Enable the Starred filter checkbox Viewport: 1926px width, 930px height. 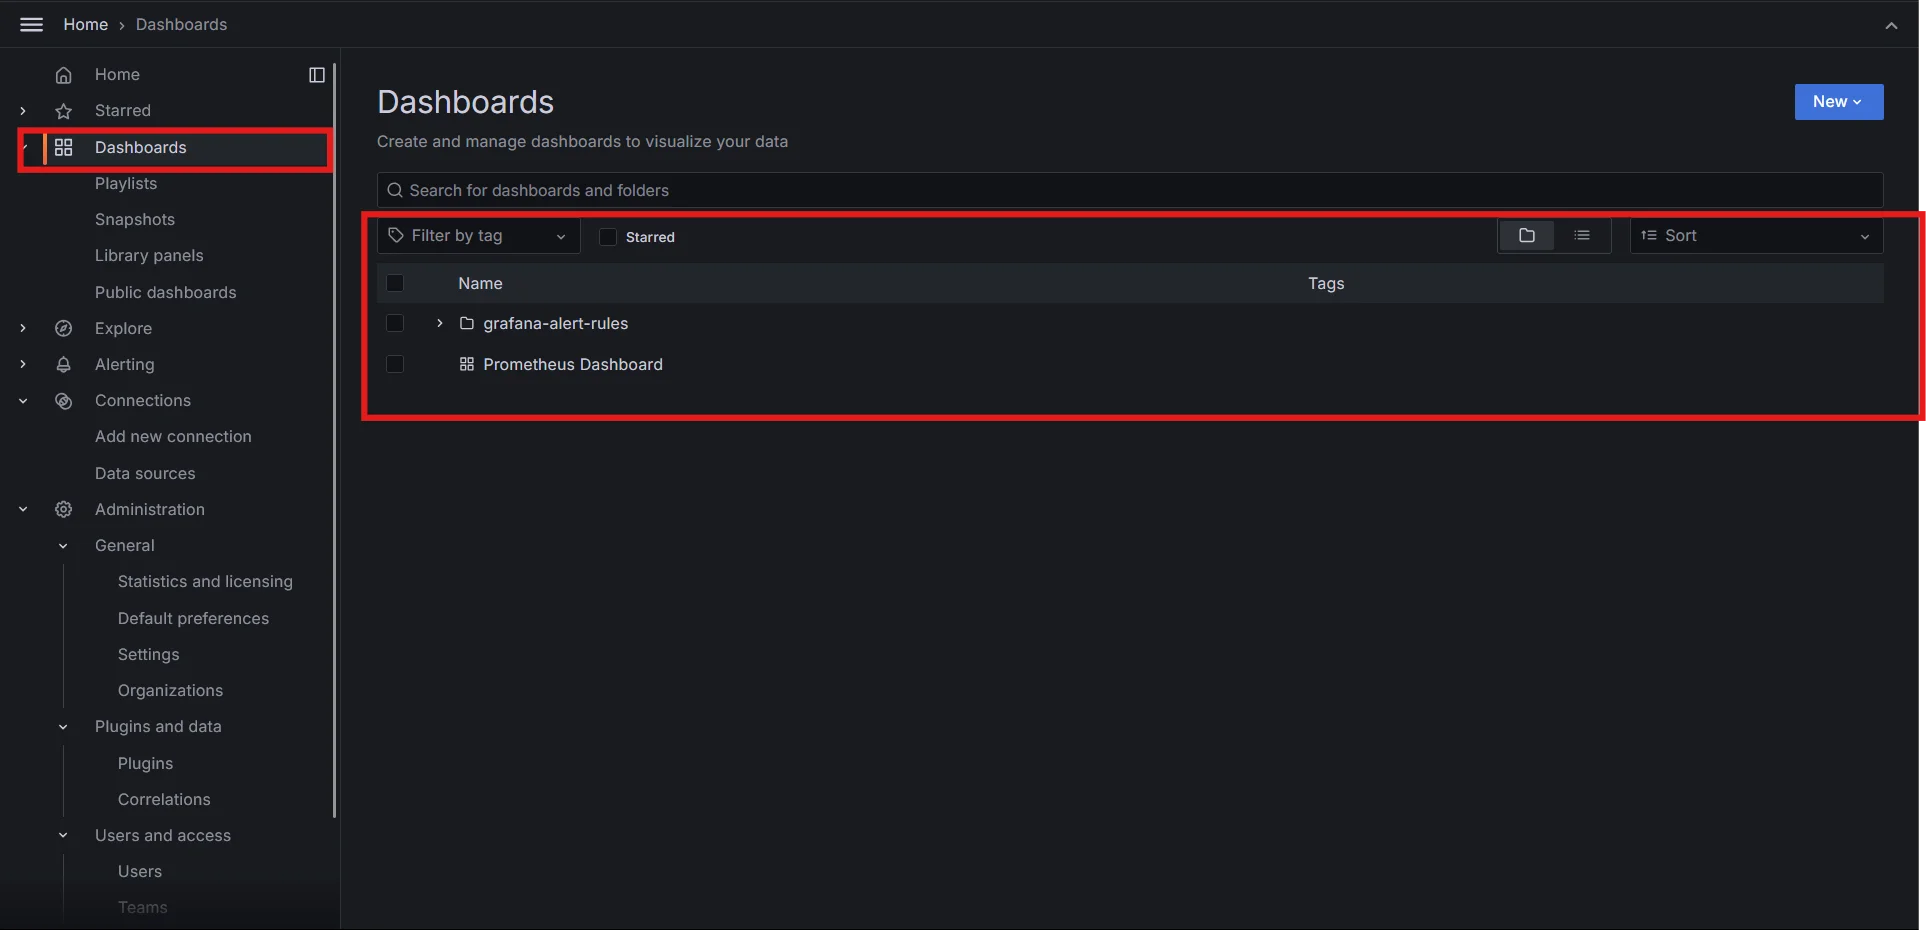pos(607,237)
